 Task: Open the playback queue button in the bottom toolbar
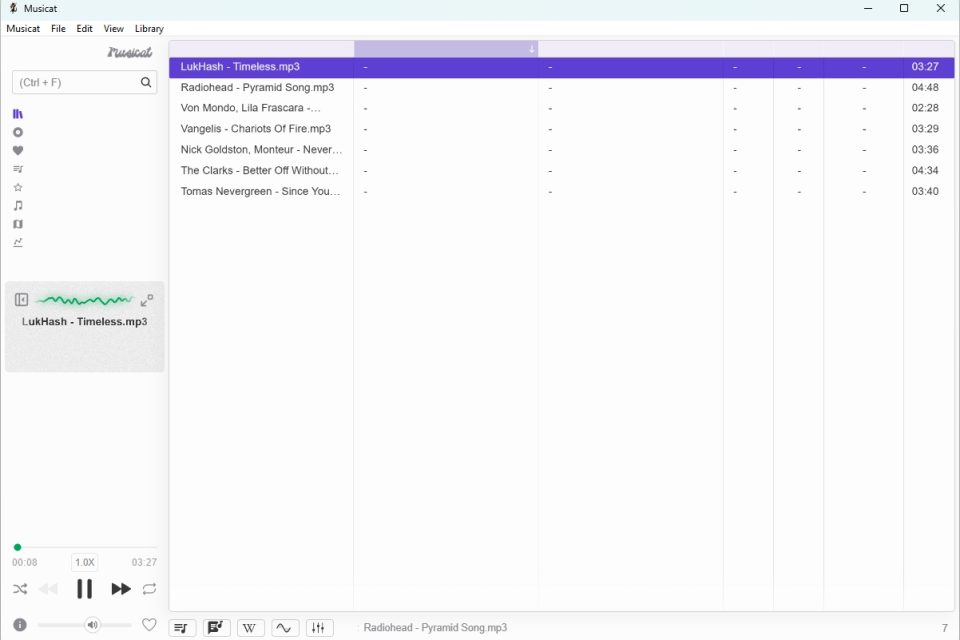[182, 628]
